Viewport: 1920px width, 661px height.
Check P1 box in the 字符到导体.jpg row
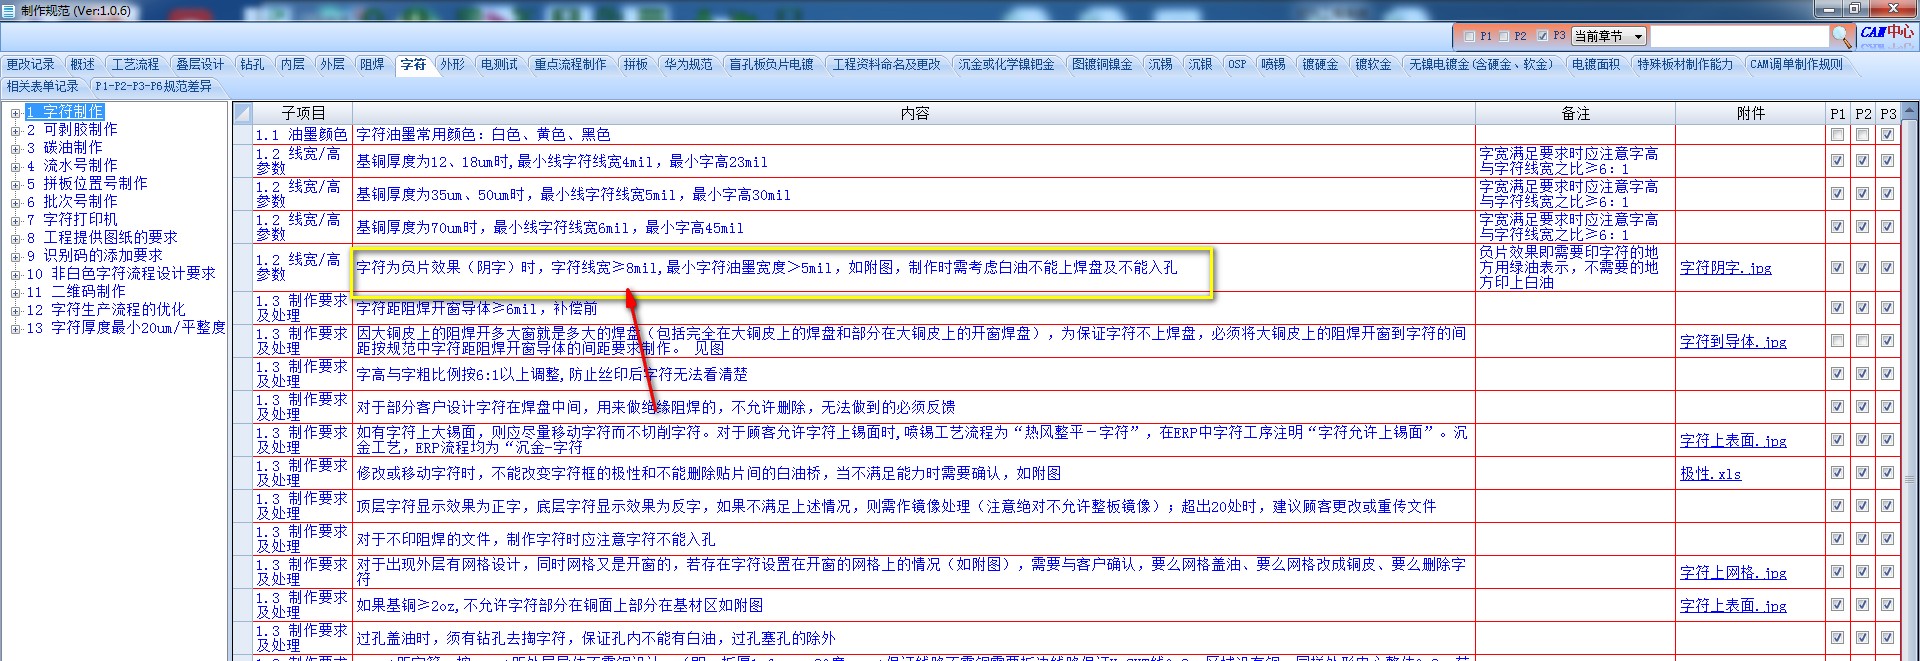click(1837, 341)
